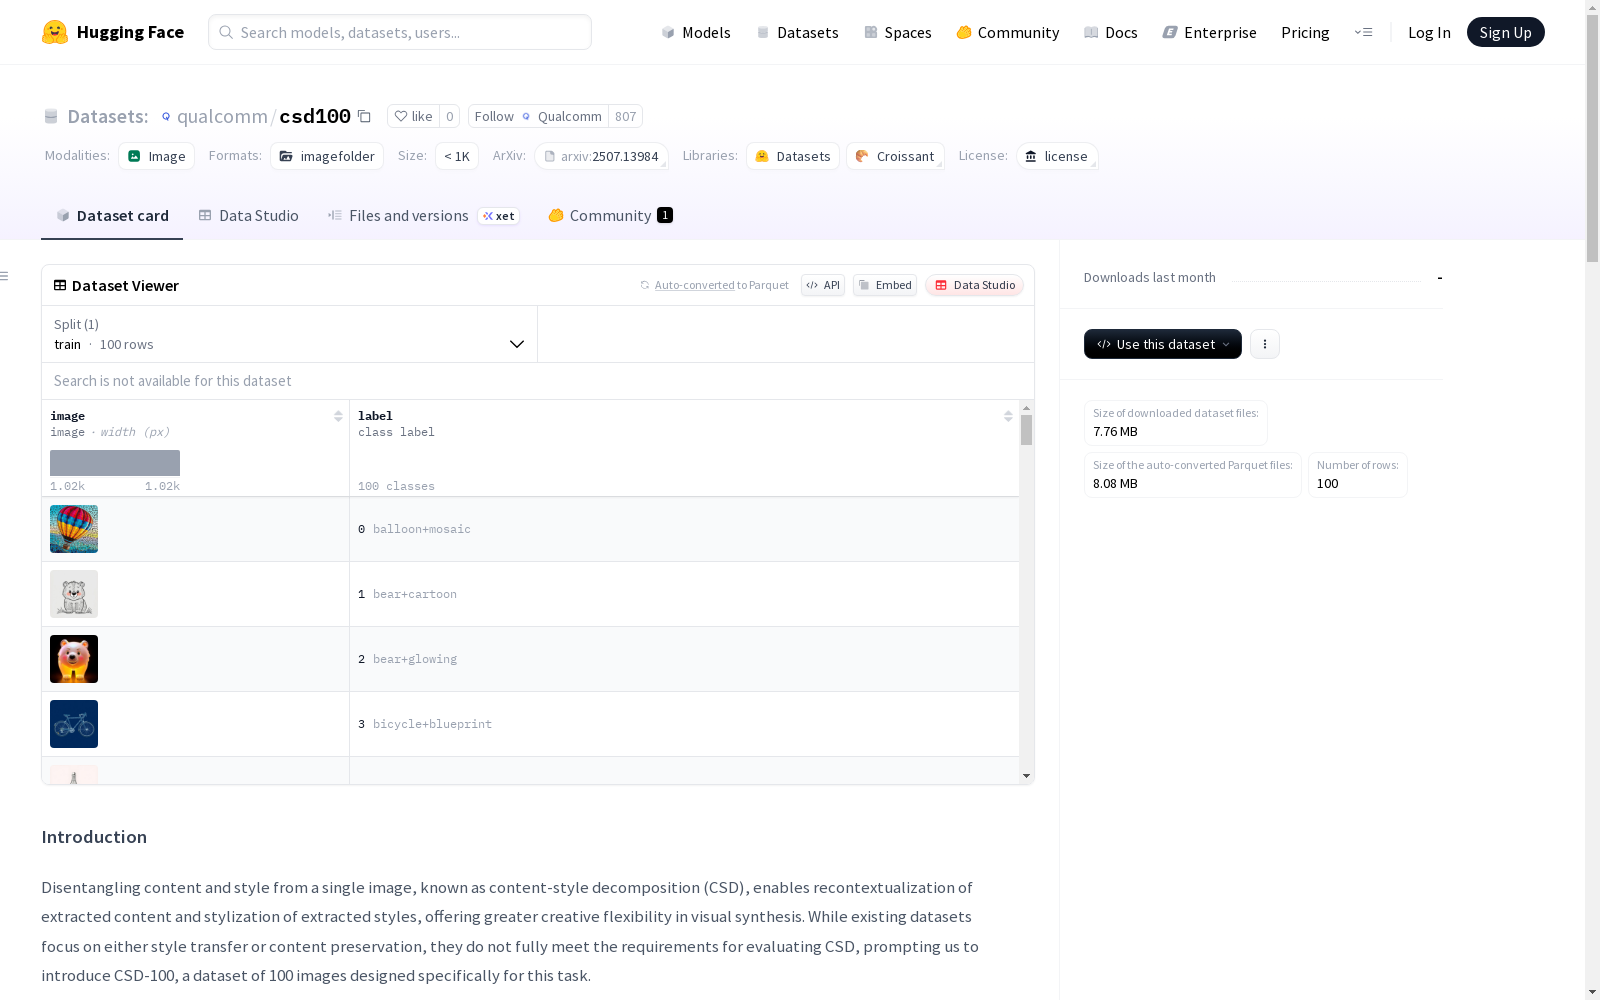The width and height of the screenshot is (1600, 1000).
Task: Click the 'Introduction' heading
Action: pyautogui.click(x=94, y=837)
